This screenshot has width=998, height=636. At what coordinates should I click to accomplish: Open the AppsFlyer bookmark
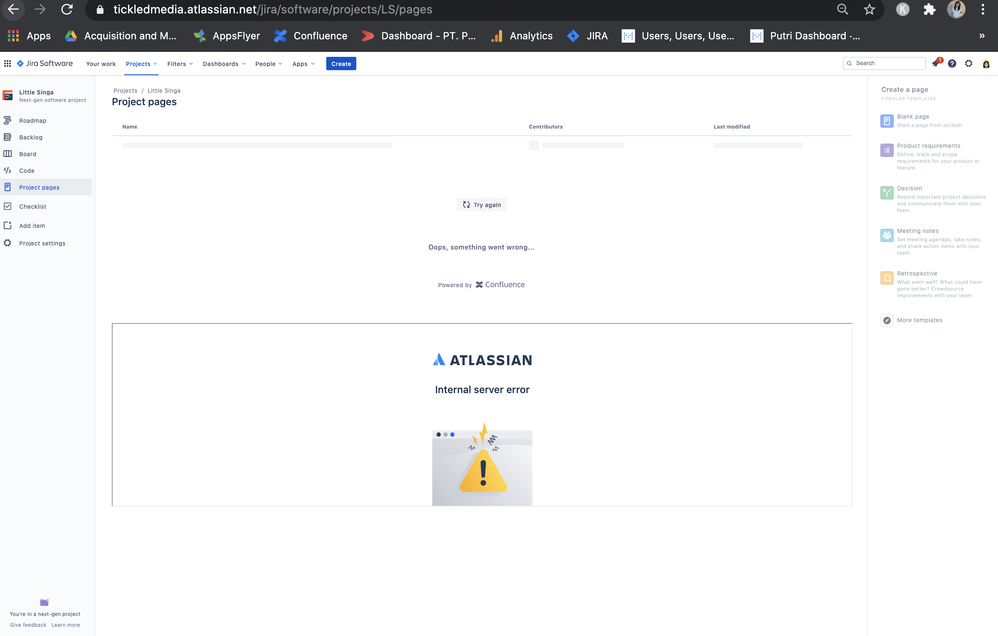pyautogui.click(x=227, y=36)
